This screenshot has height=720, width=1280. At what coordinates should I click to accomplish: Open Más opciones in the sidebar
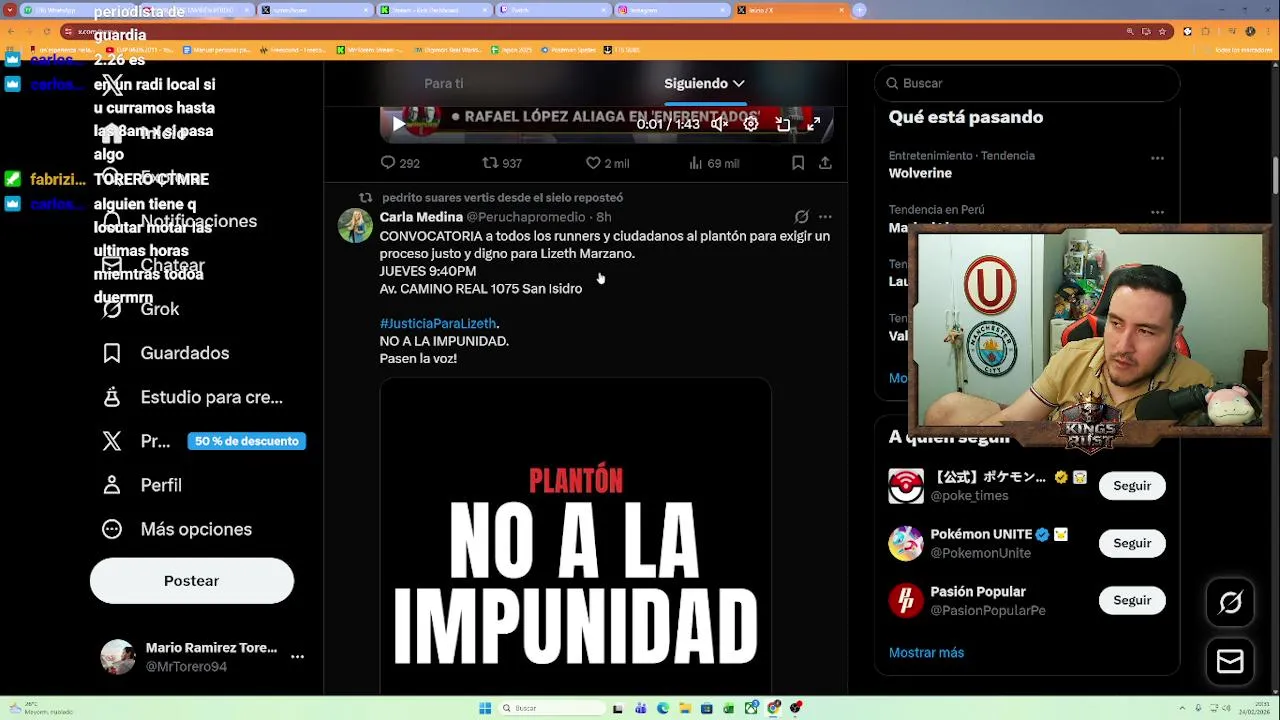point(177,529)
